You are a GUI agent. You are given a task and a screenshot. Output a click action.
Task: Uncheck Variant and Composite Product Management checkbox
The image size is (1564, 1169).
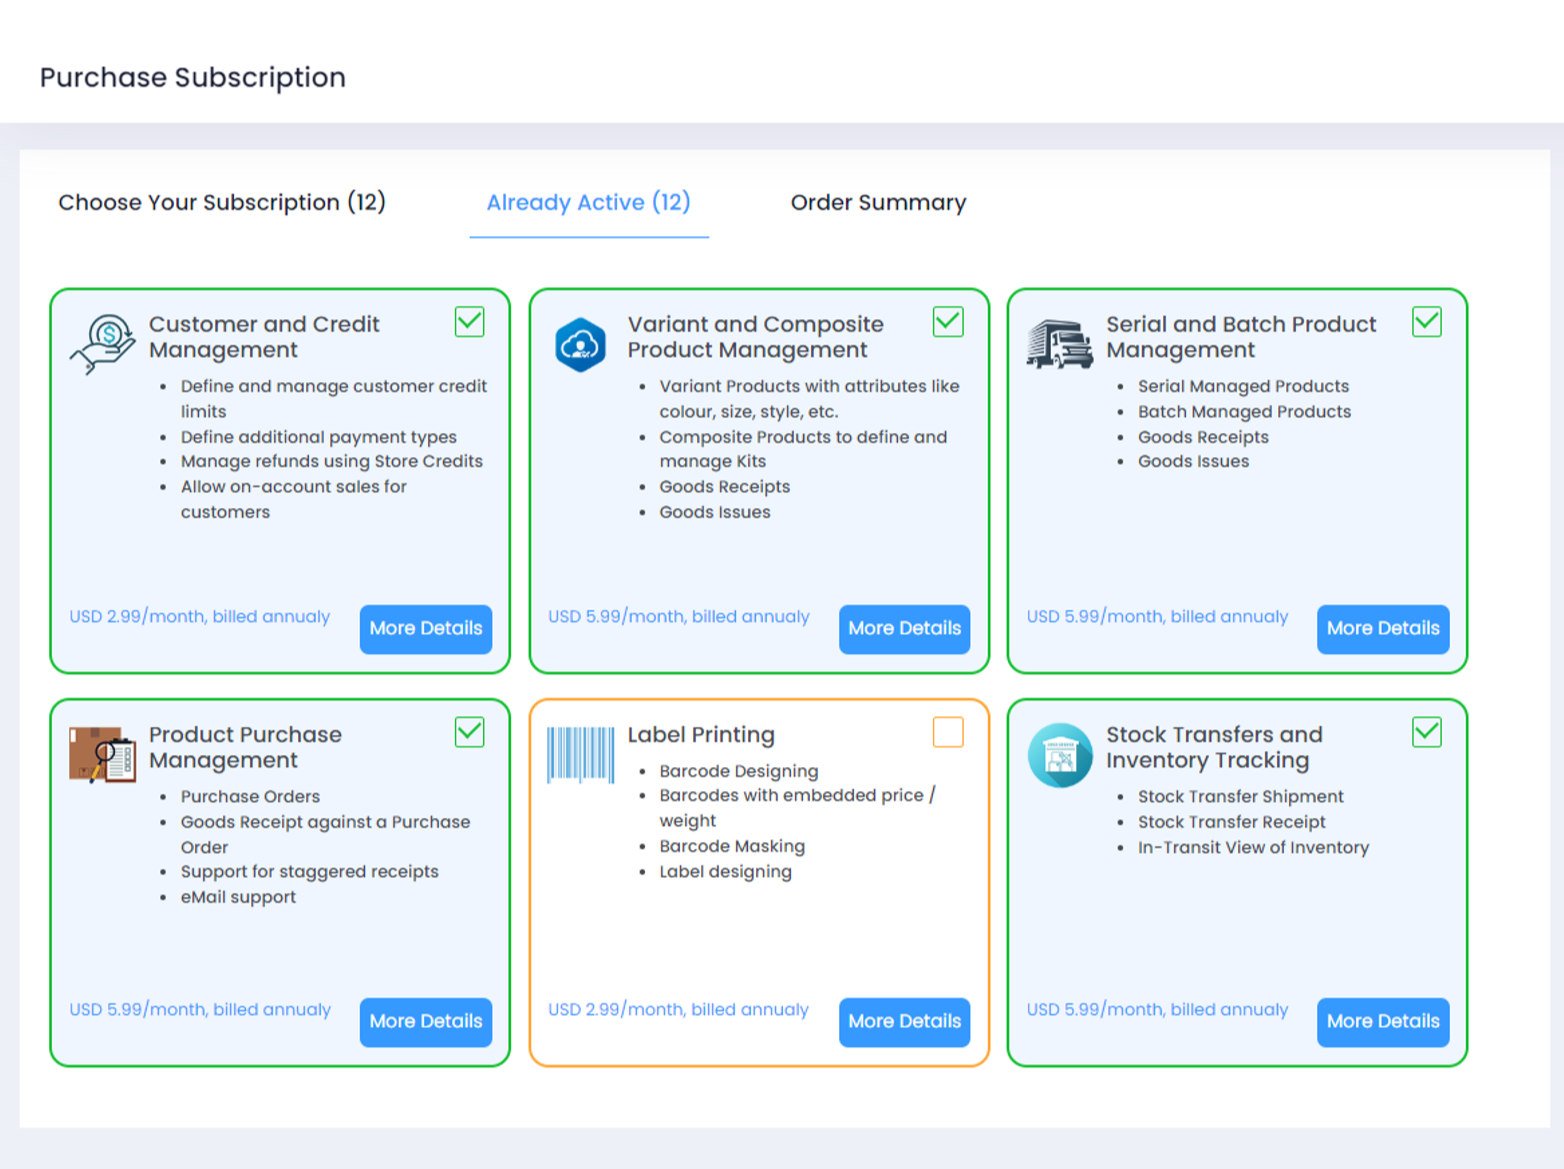[947, 322]
